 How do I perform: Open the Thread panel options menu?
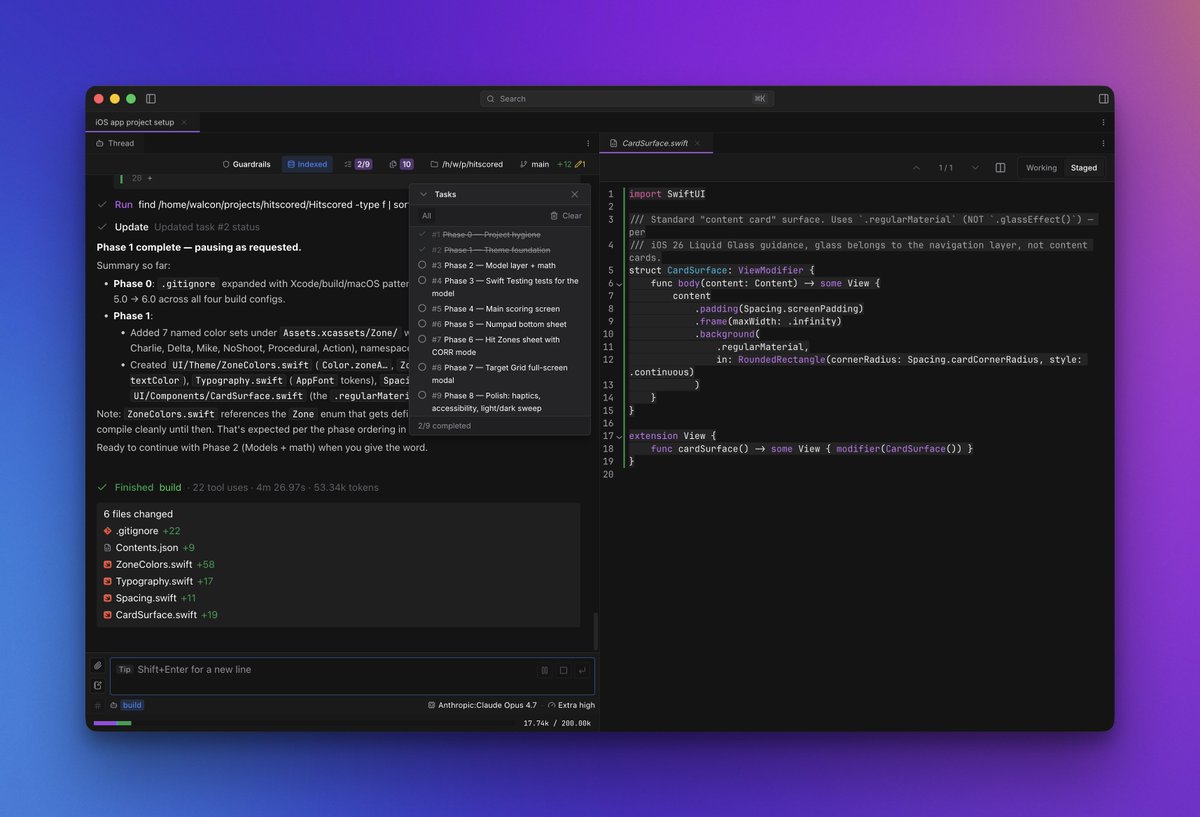[588, 143]
